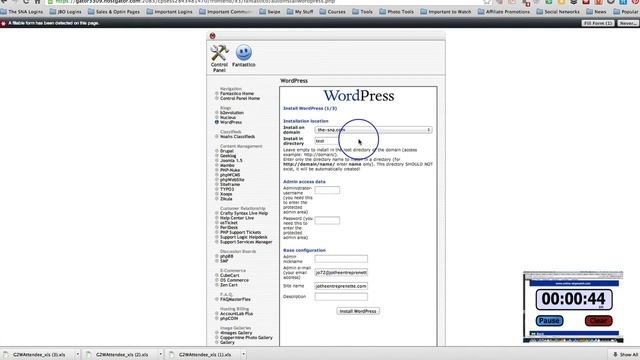Open Siteframe installer link
Image resolution: width=640 pixels, height=360 pixels.
coord(230,184)
